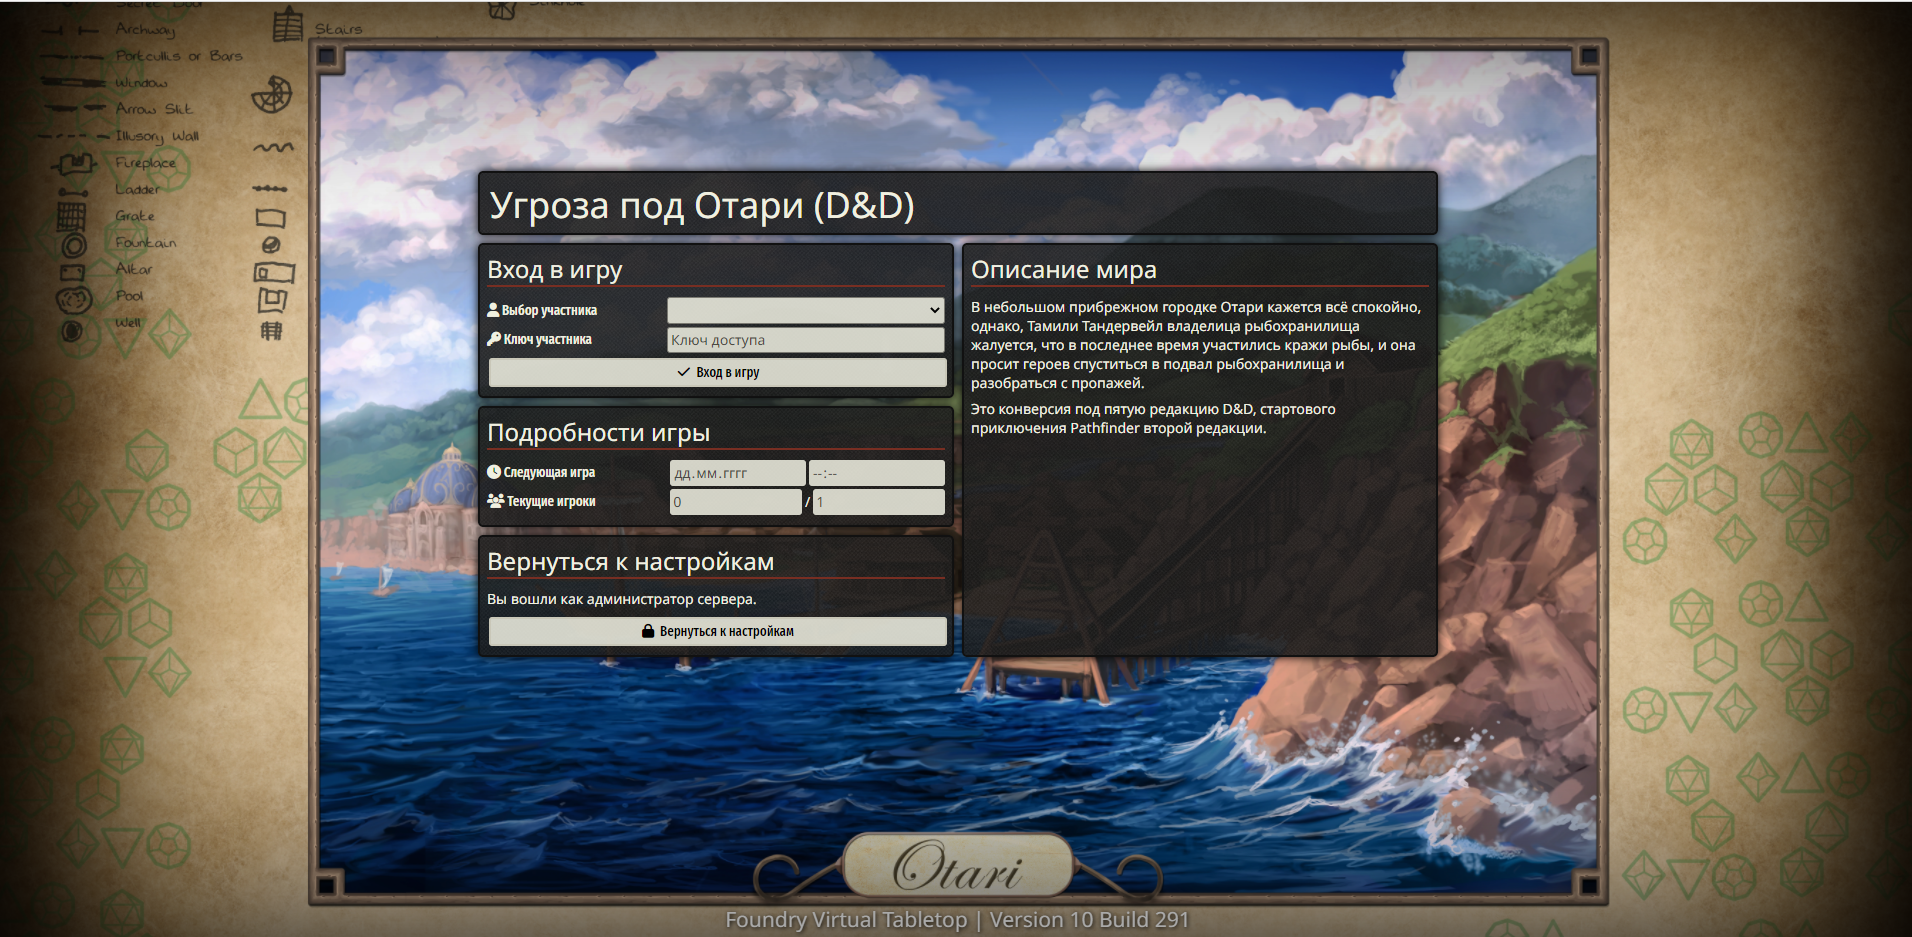Select the next game date field 'дд.мм.гггг'
The height and width of the screenshot is (937, 1912).
tap(737, 473)
